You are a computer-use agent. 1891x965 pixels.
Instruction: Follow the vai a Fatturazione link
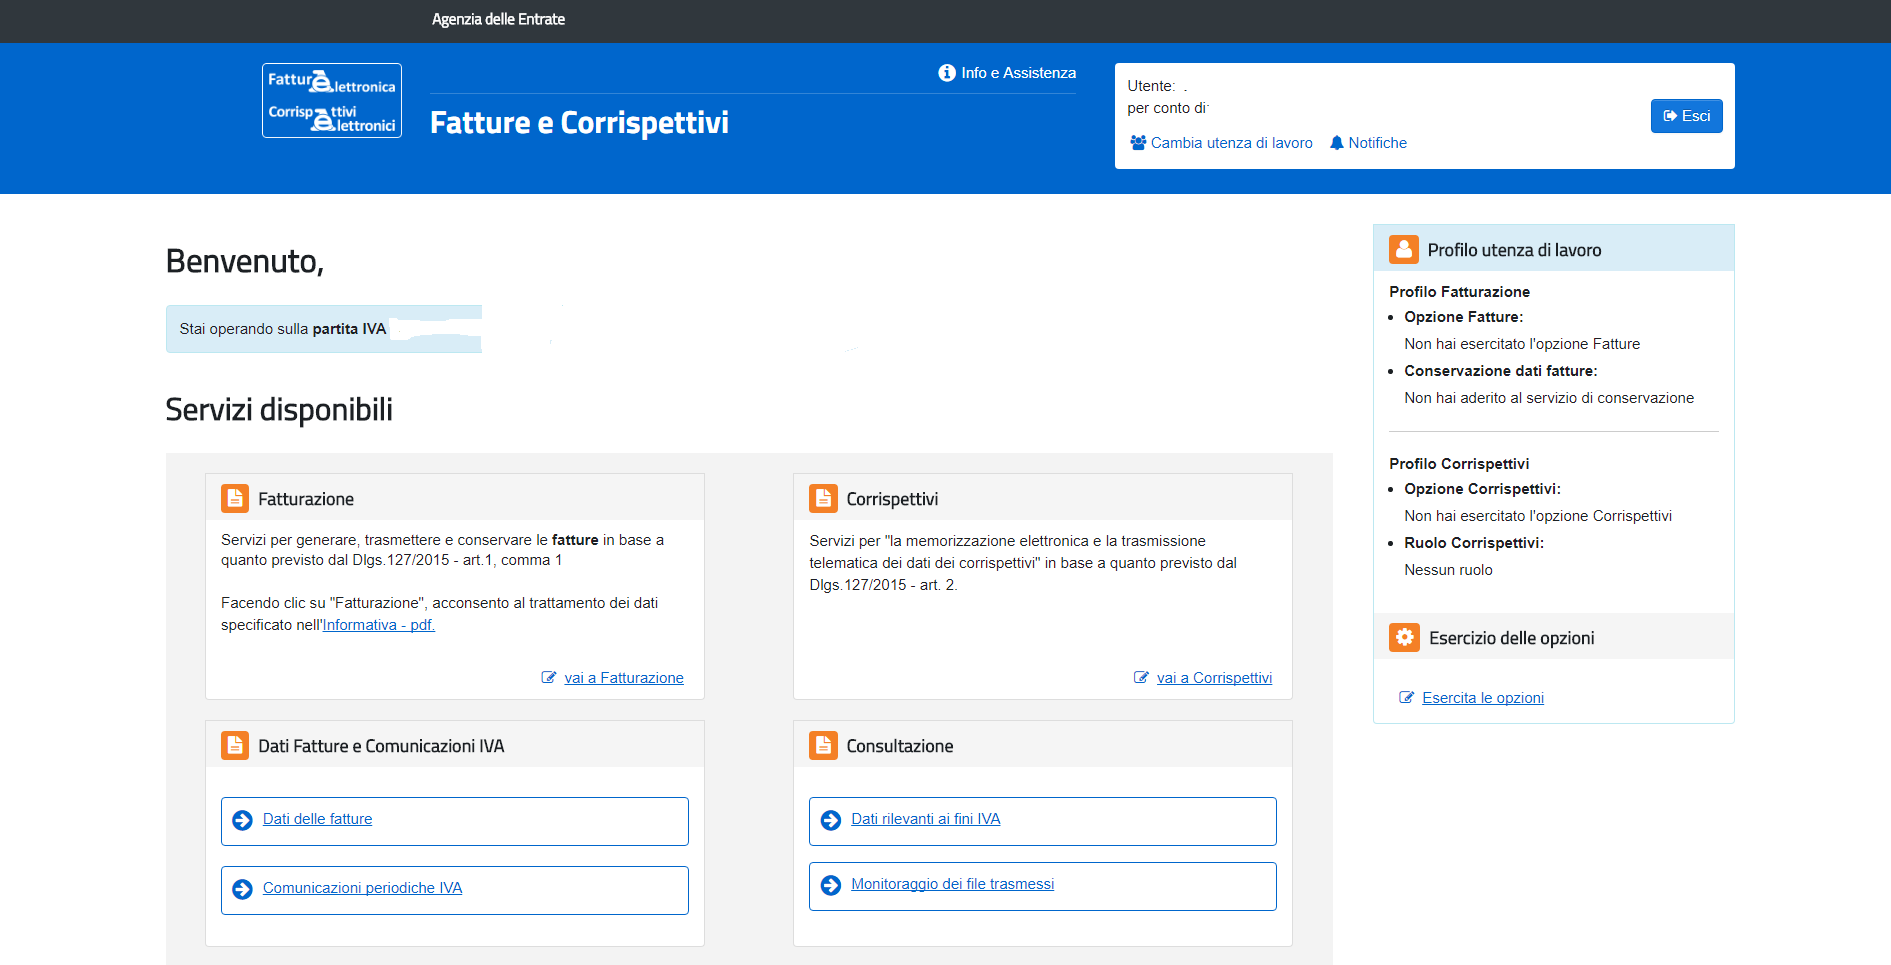click(623, 678)
